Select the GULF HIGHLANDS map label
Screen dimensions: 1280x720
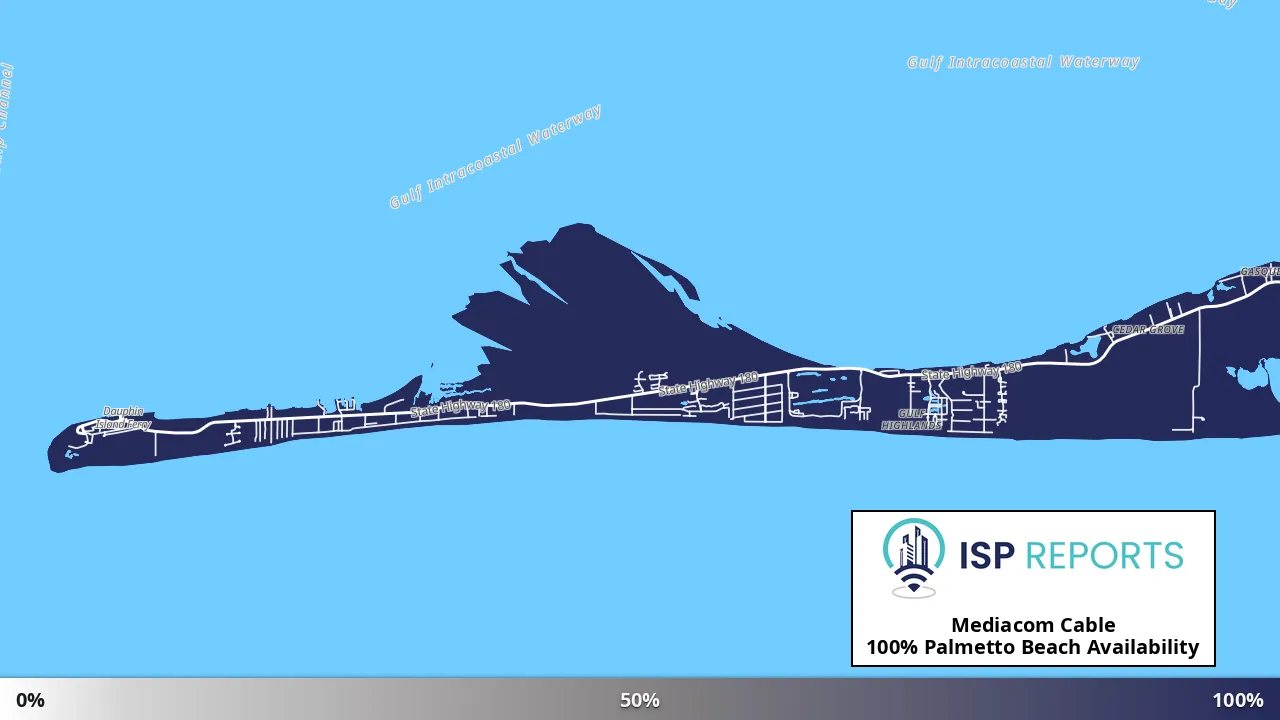[911, 419]
